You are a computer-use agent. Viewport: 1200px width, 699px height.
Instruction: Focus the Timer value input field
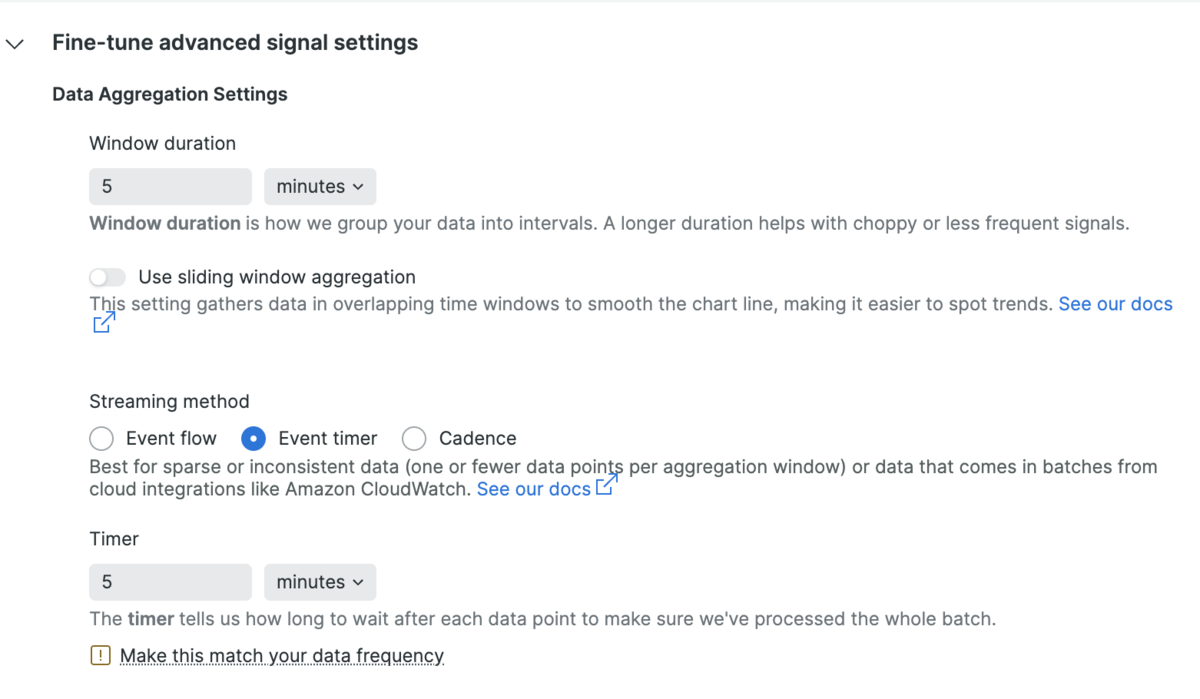(x=170, y=583)
